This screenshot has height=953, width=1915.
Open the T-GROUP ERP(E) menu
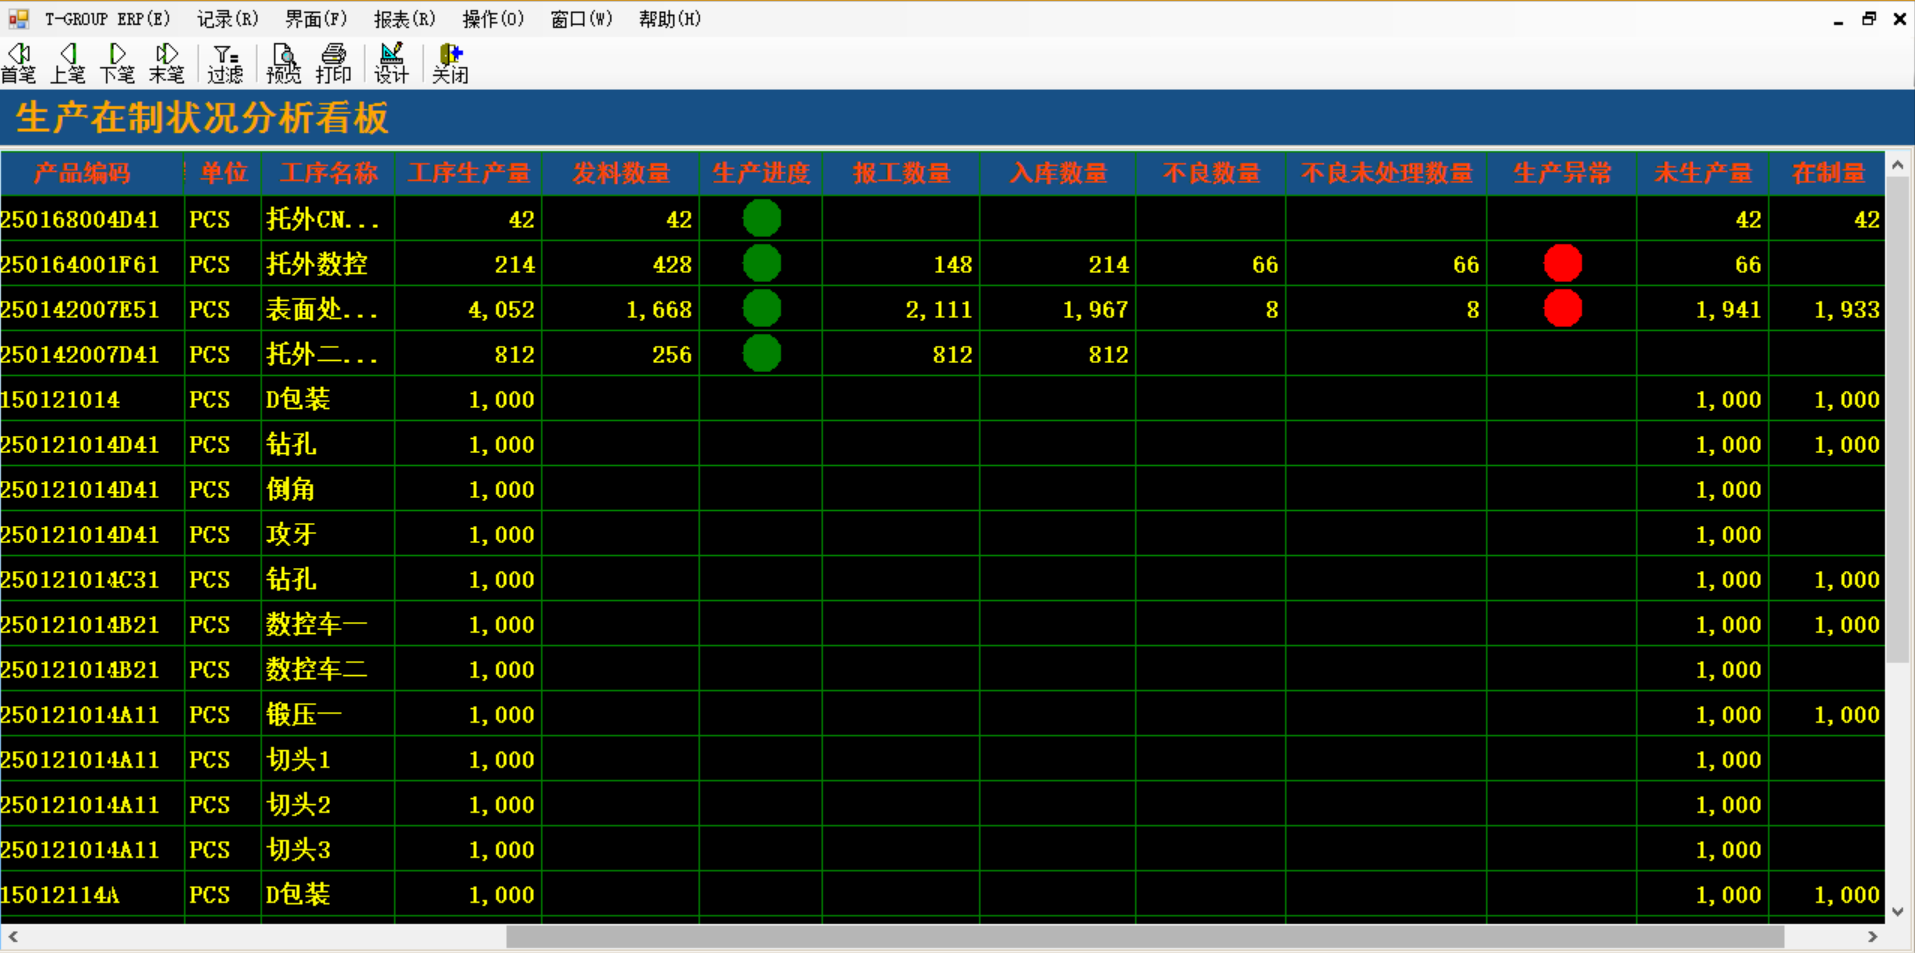coord(107,19)
